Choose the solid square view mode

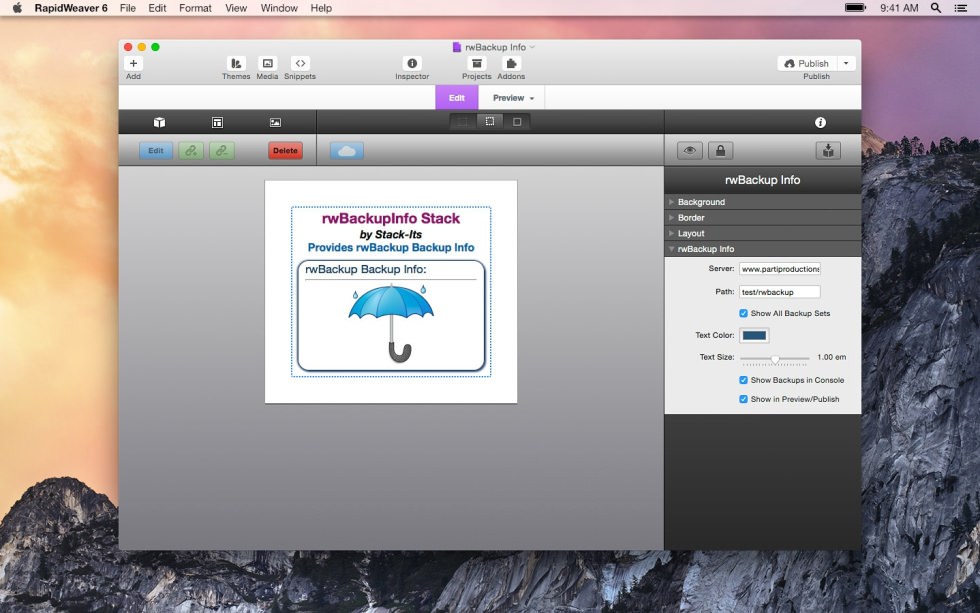coord(517,122)
